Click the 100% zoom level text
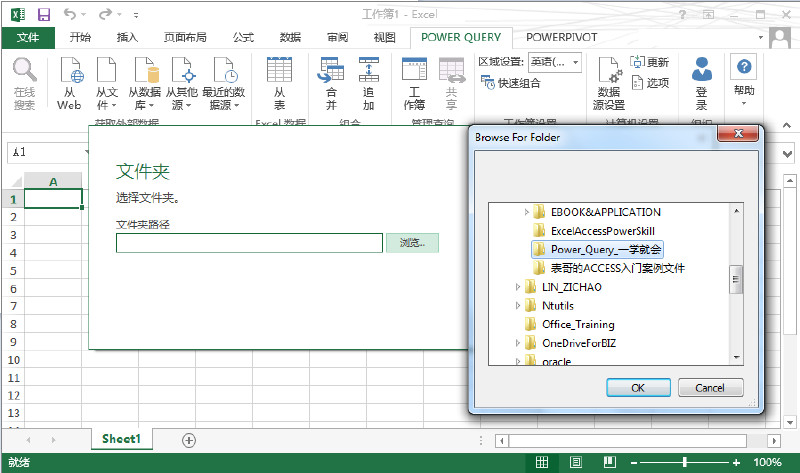Viewport: 800px width, 473px height. click(x=767, y=462)
